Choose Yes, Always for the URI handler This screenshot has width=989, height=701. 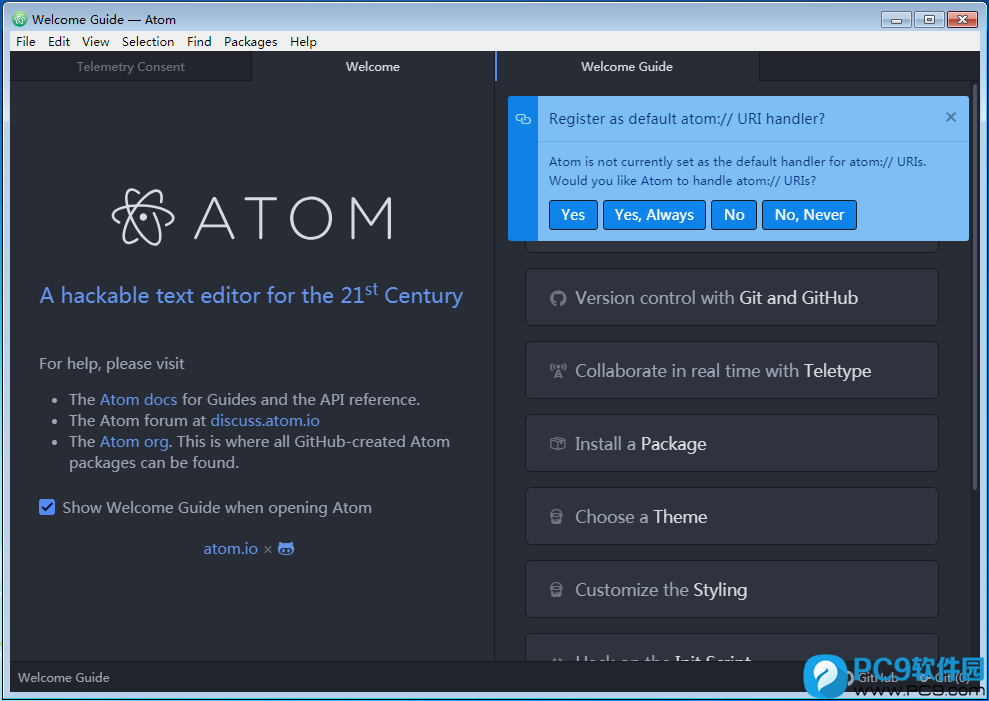coord(654,215)
